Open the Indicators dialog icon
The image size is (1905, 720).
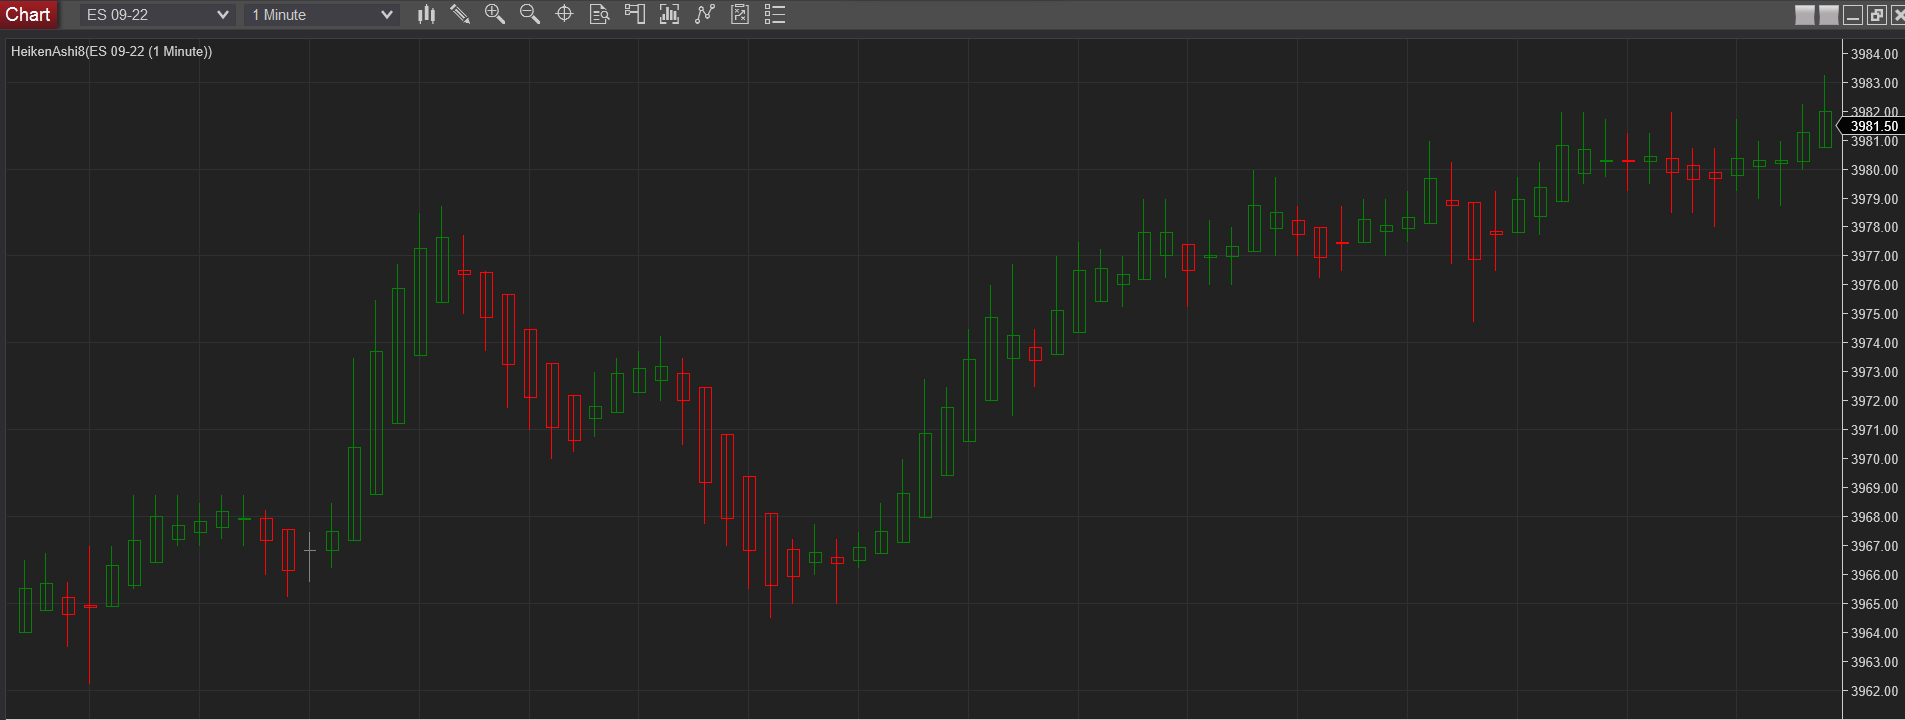pos(670,14)
